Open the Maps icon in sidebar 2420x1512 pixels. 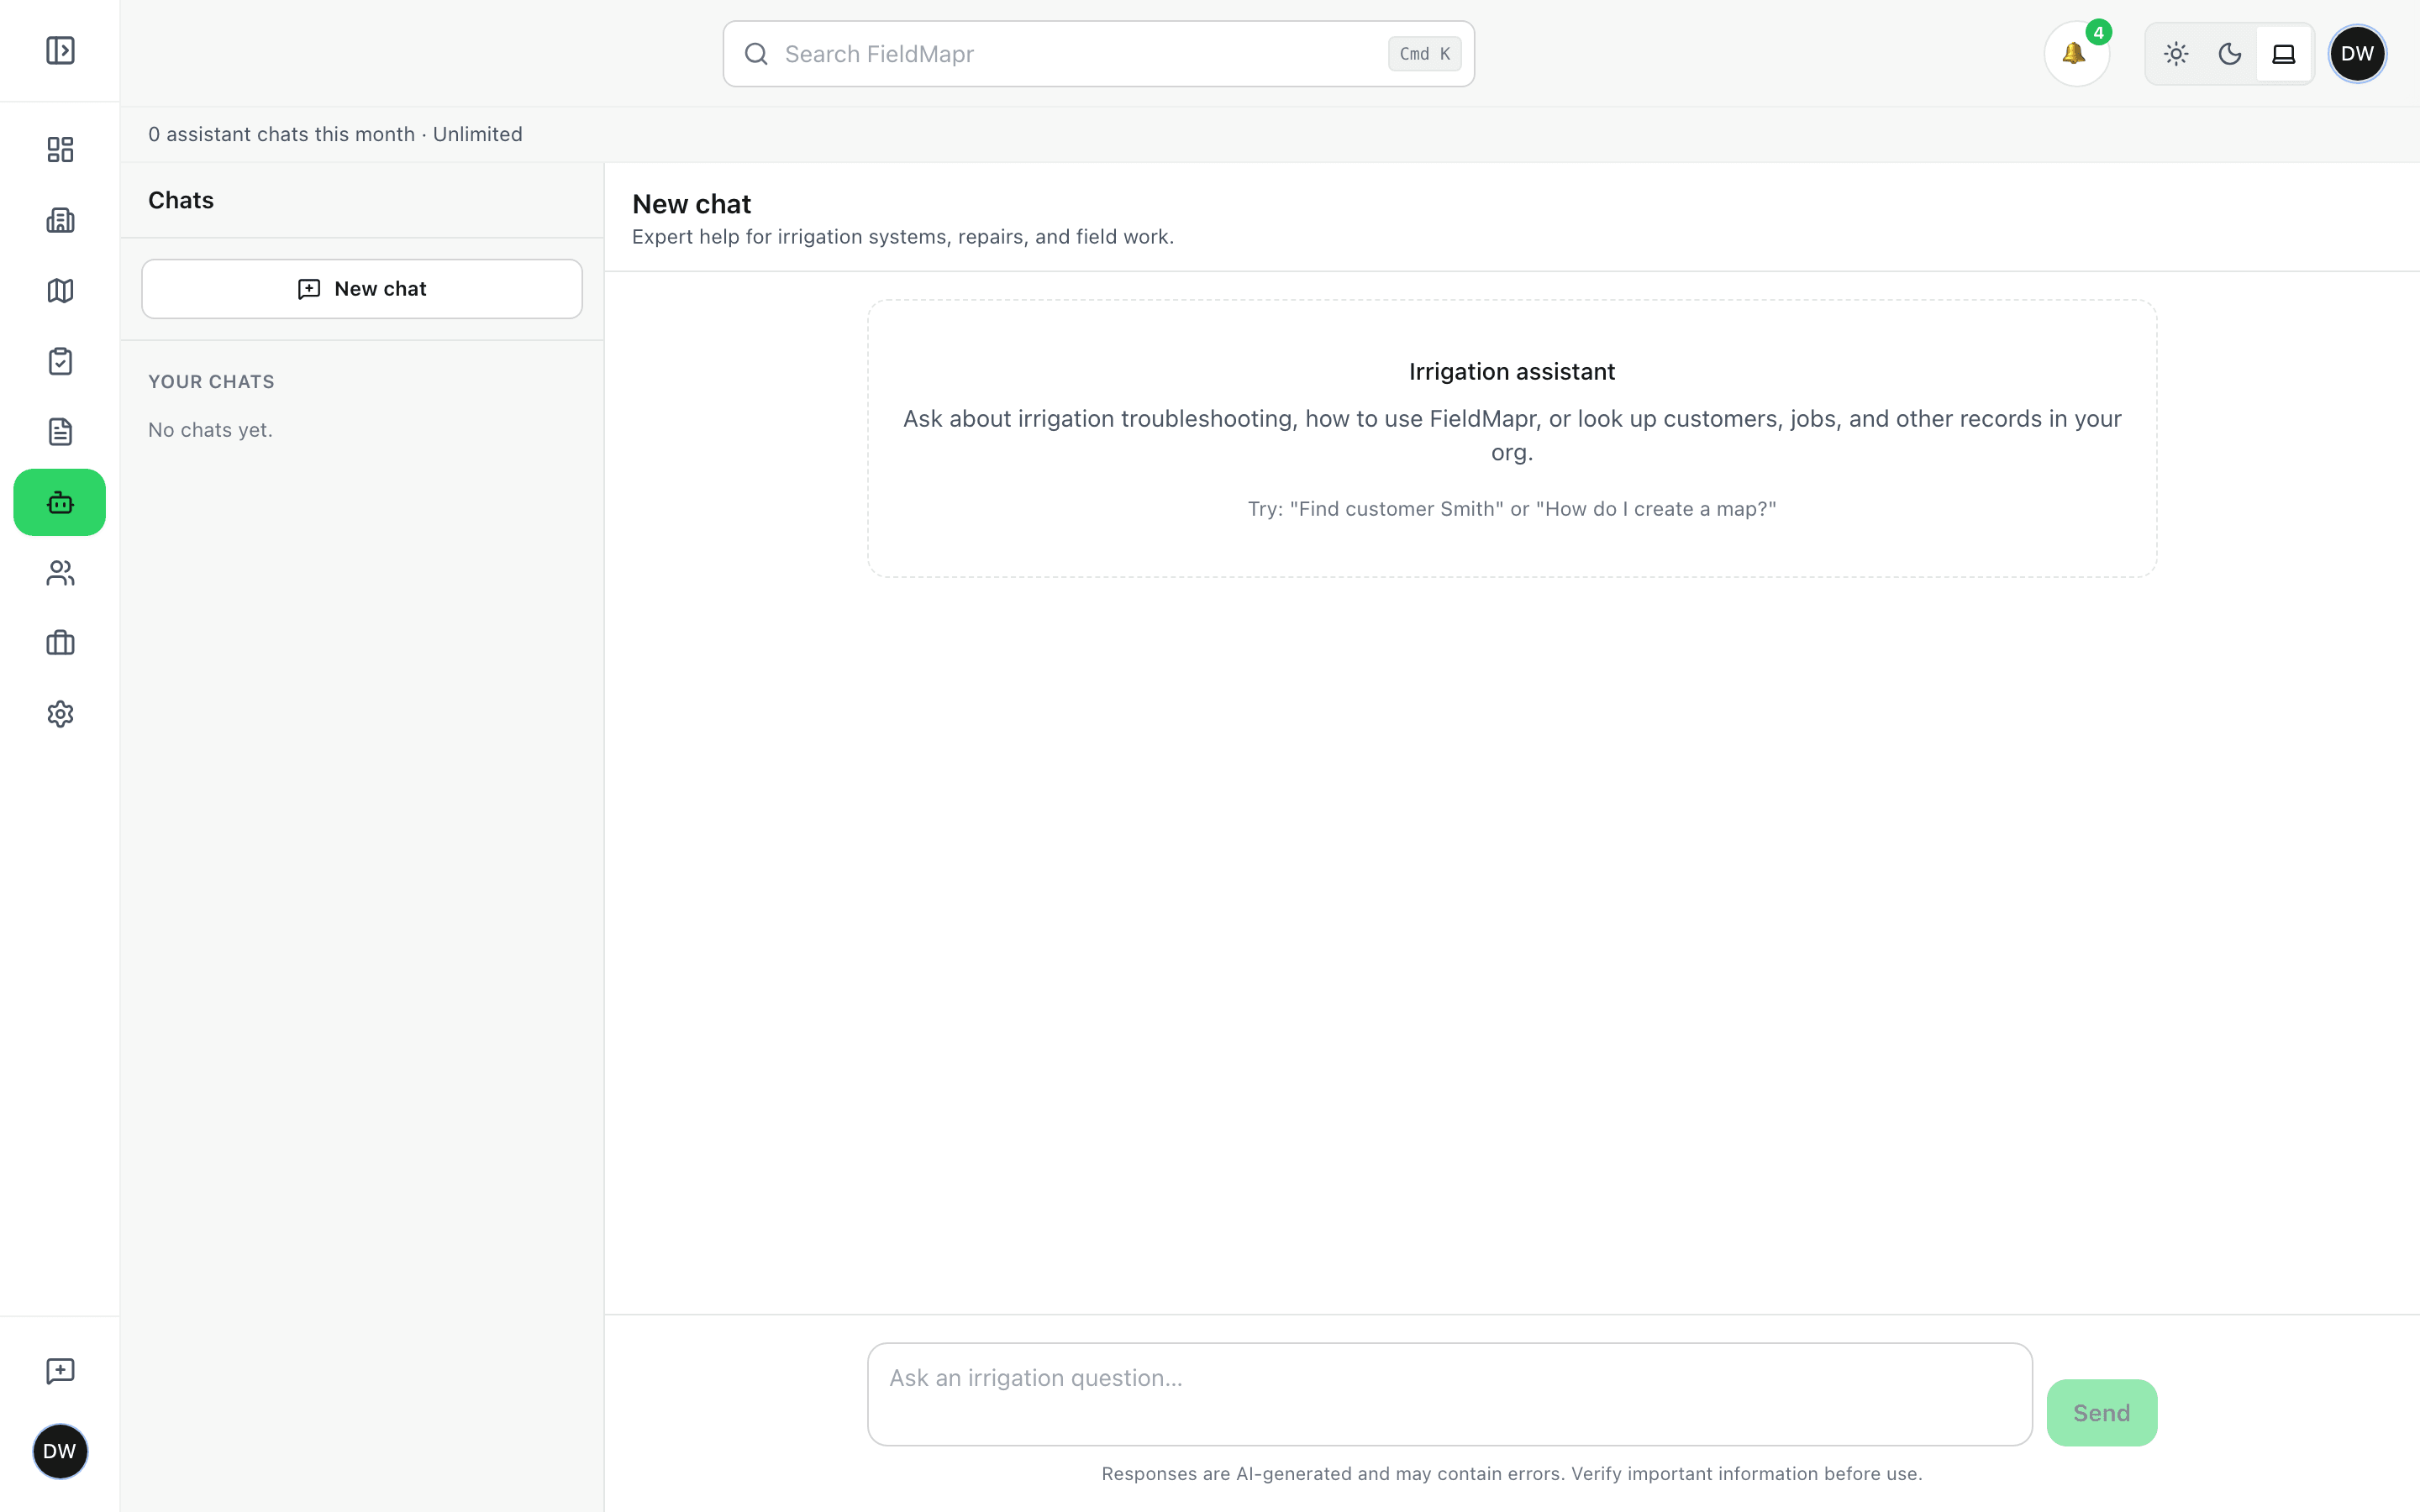point(60,290)
